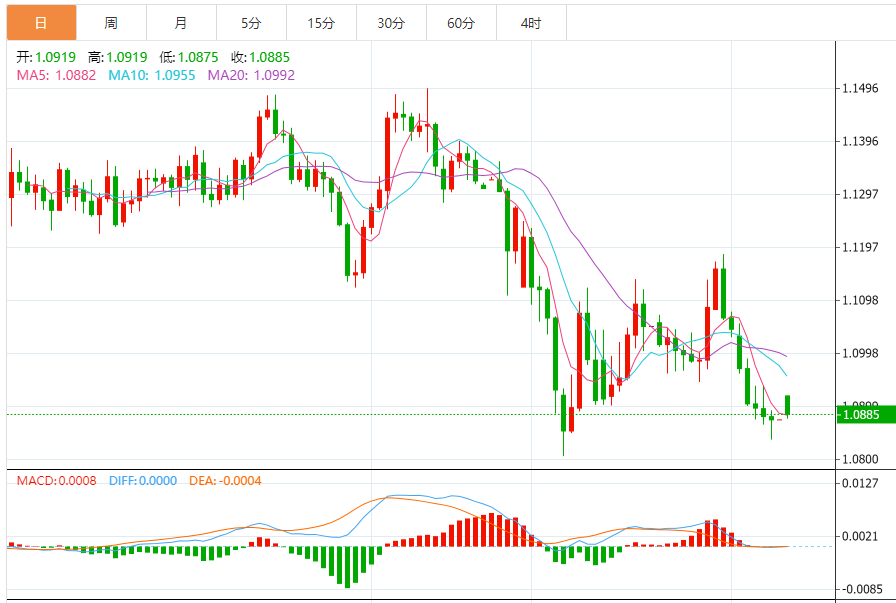This screenshot has height=603, width=896.
Task: Click the 1.1098 price axis label
Action: [x=861, y=300]
